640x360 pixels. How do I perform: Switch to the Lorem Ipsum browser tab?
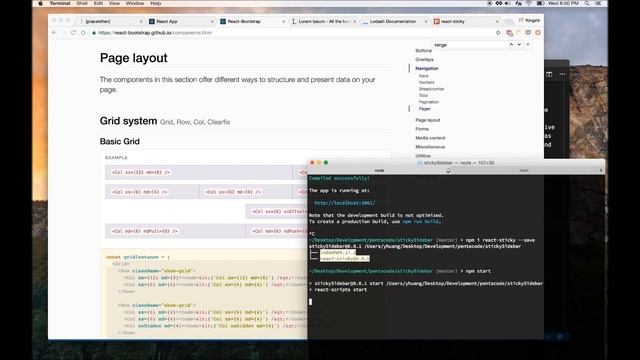tap(323, 21)
